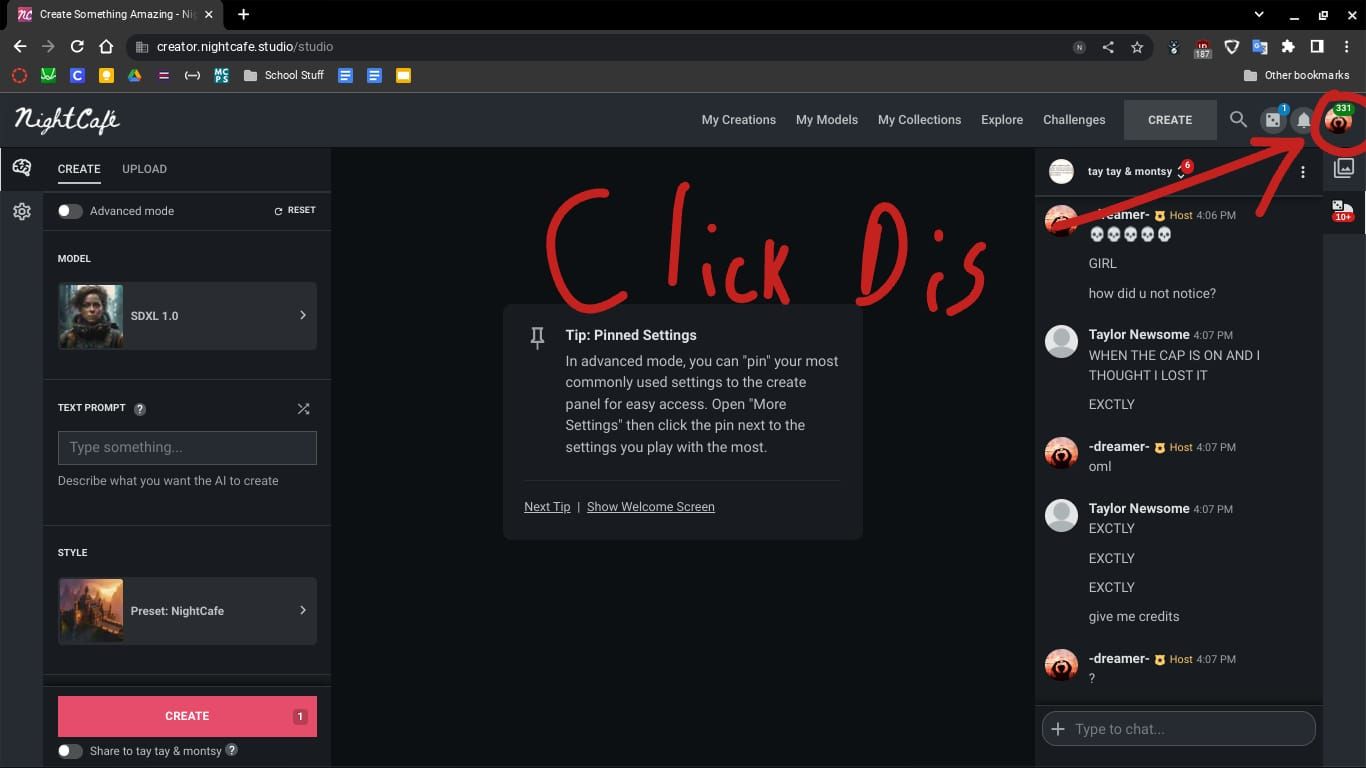1366x768 pixels.
Task: Open your profile avatar showing 331 credits
Action: pyautogui.click(x=1337, y=121)
